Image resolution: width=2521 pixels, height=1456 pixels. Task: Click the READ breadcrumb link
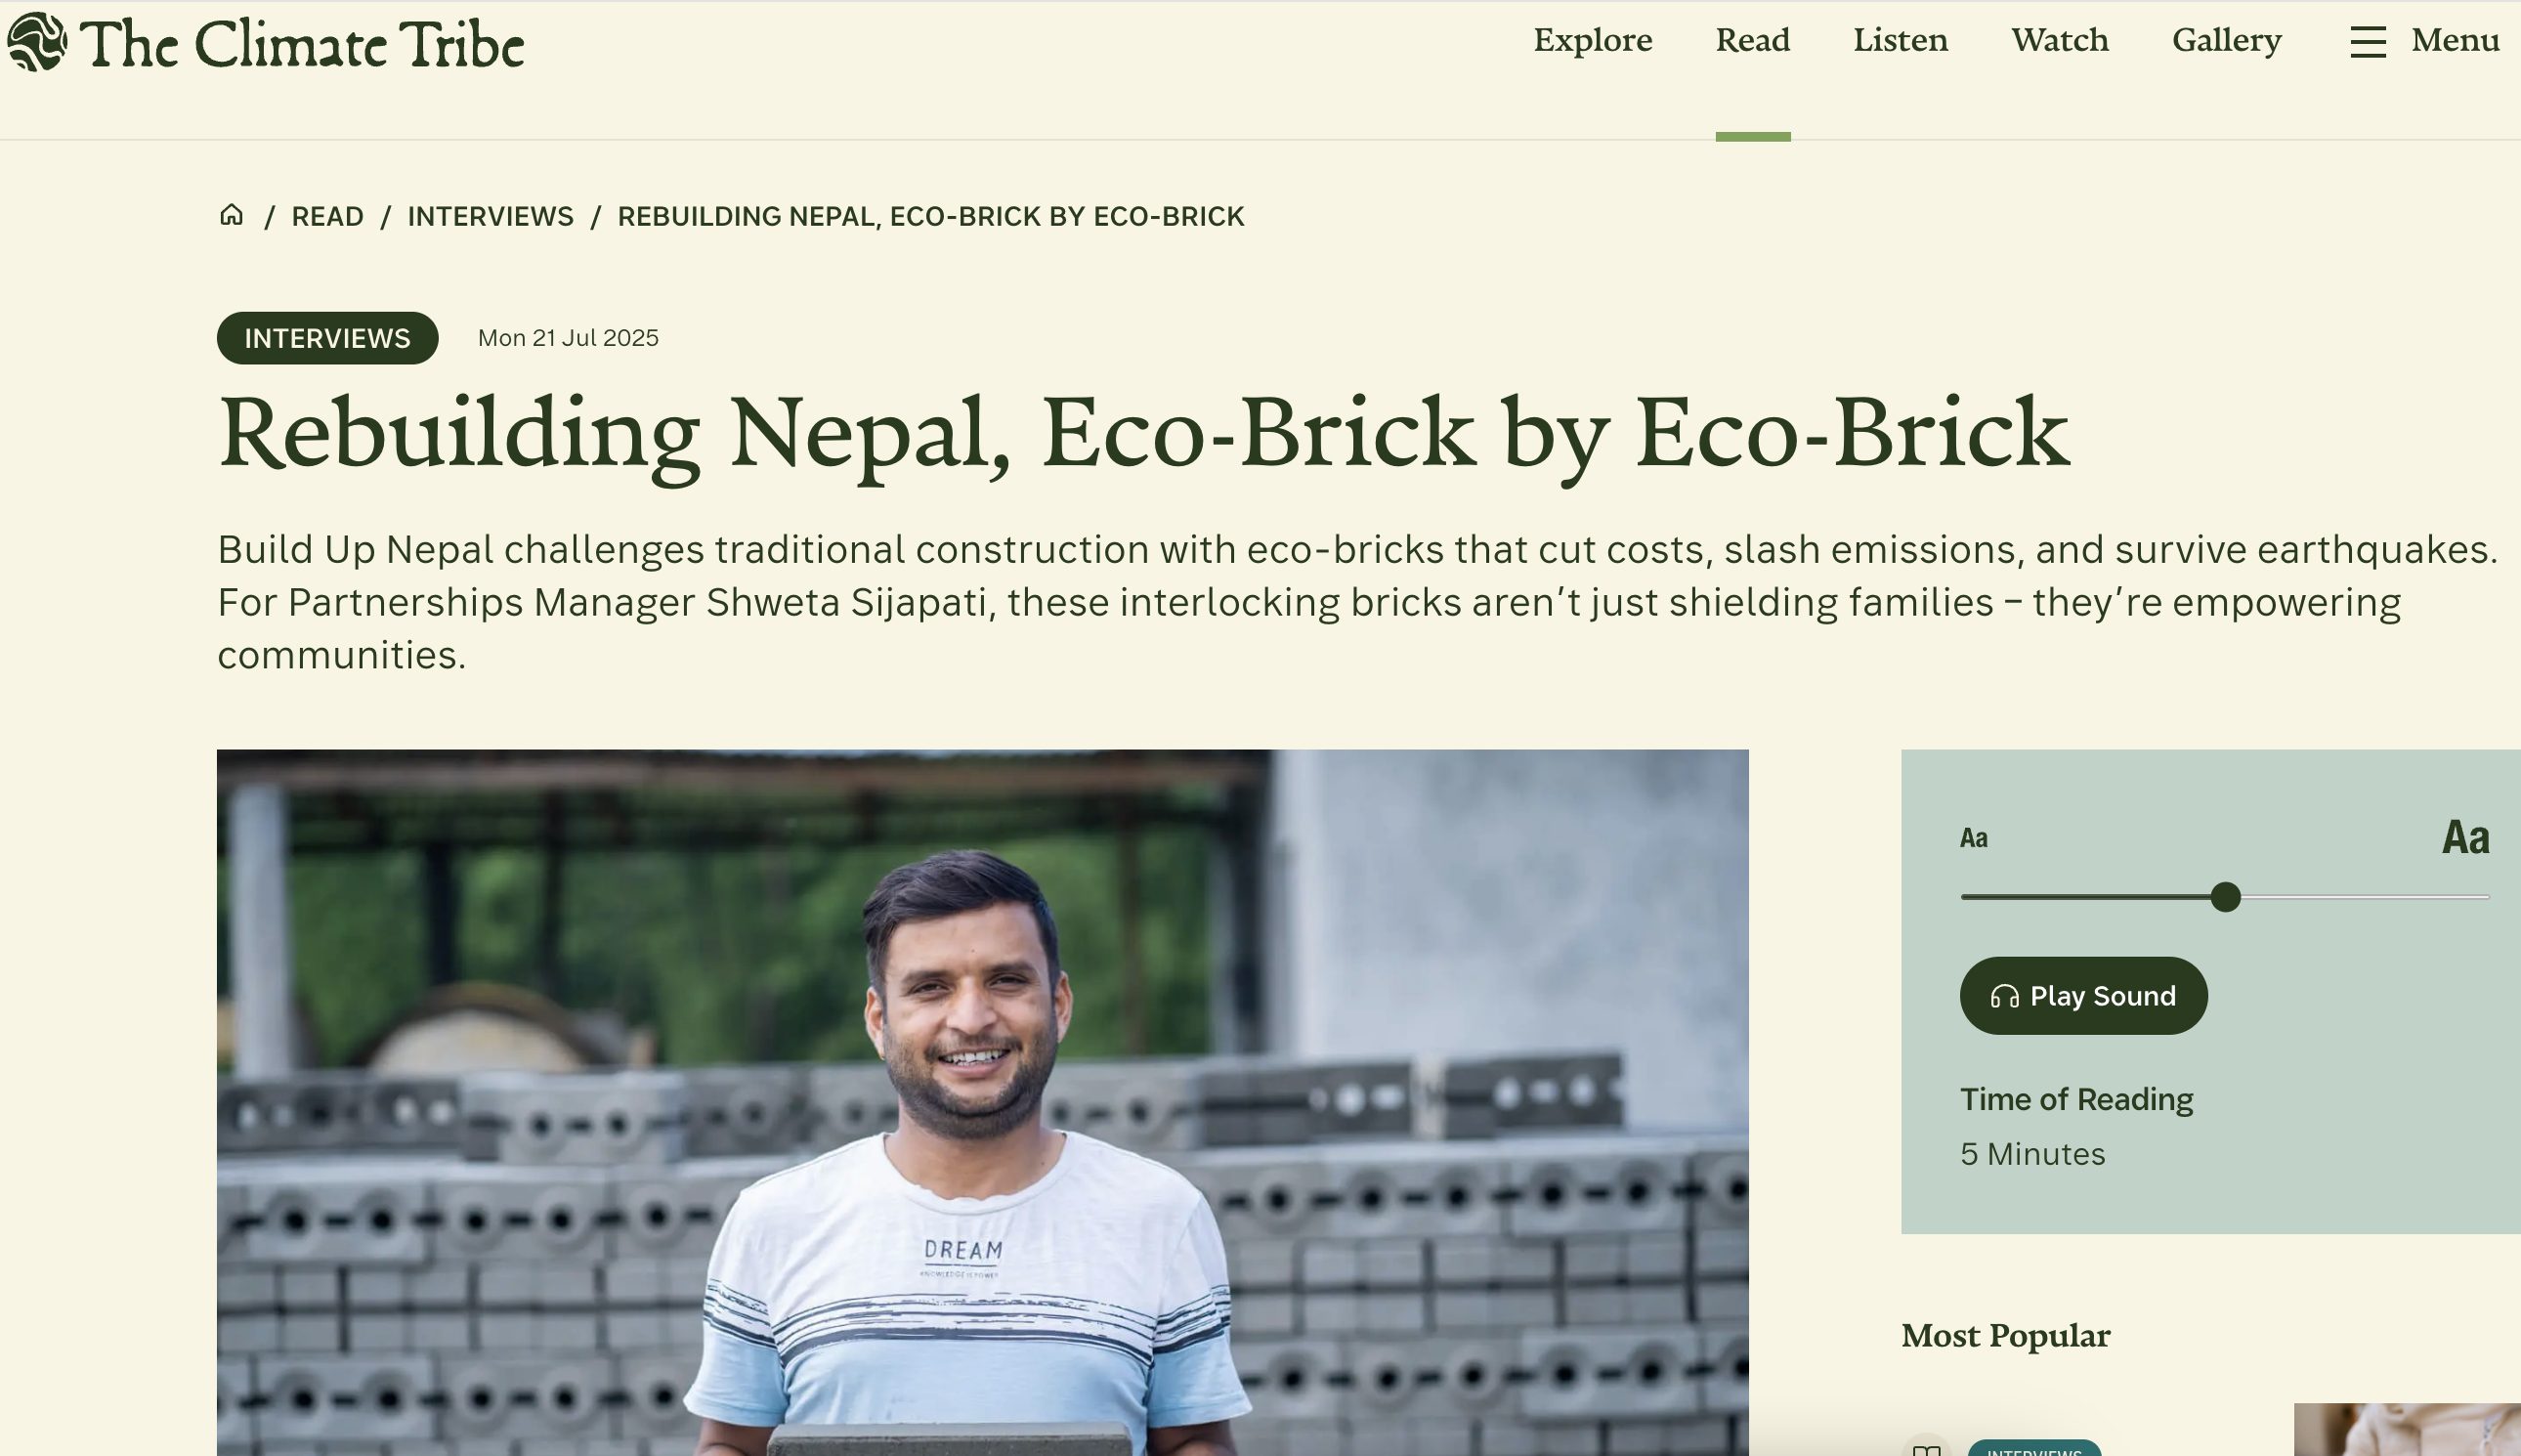[327, 216]
